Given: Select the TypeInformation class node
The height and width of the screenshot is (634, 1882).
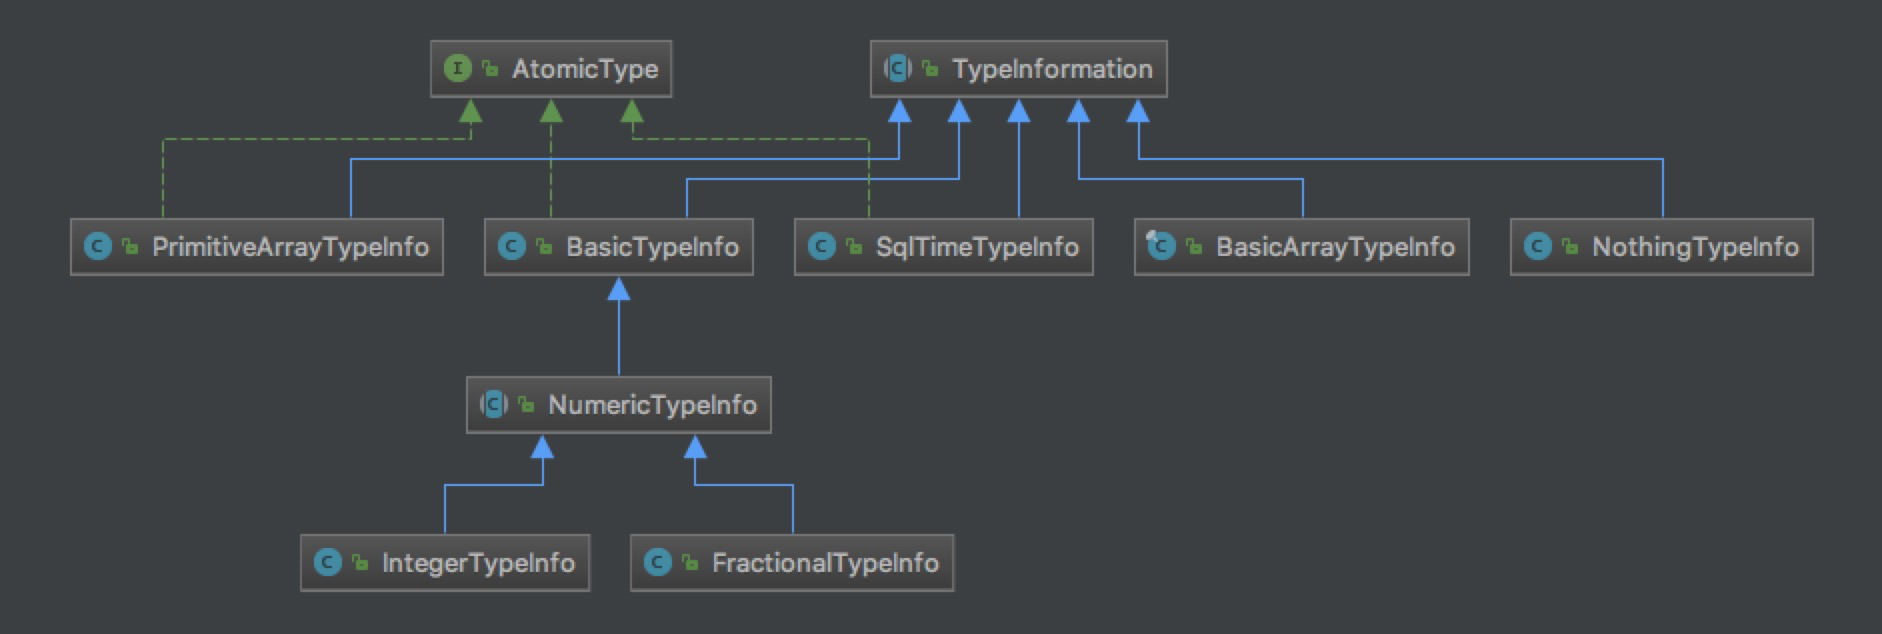Looking at the screenshot, I should click(x=1019, y=69).
